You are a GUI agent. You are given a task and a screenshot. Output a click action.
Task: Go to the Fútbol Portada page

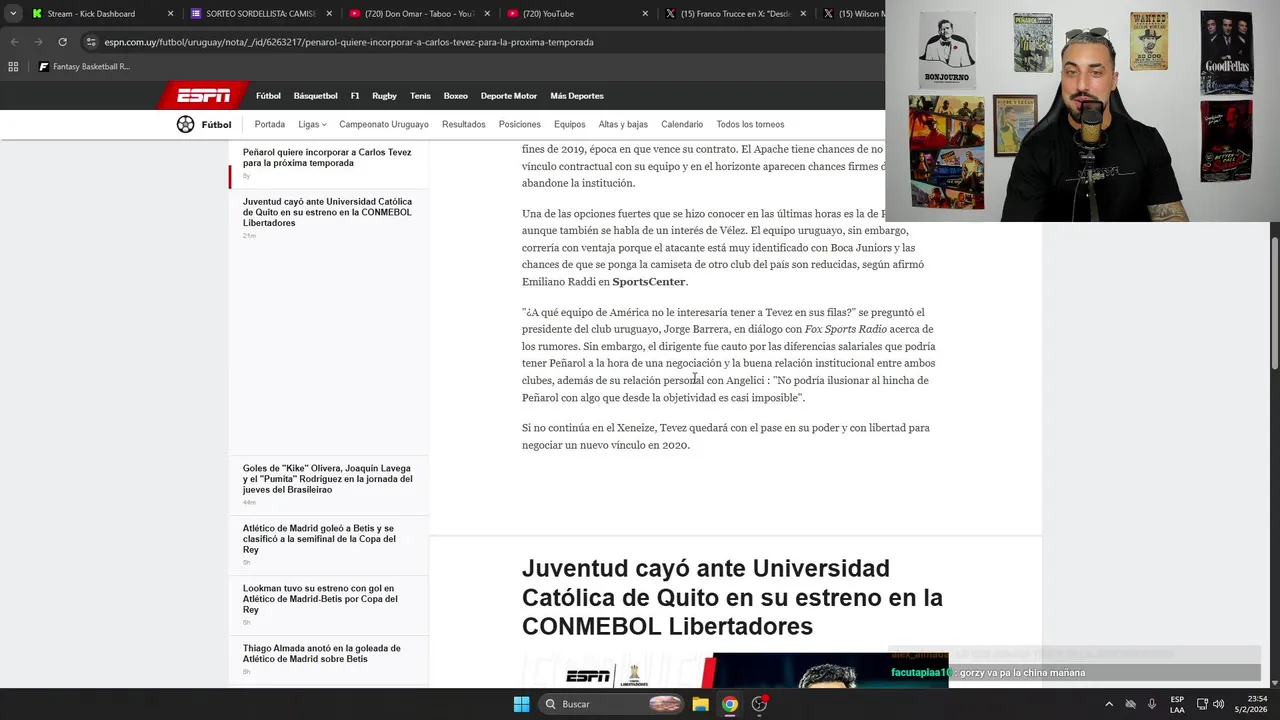click(270, 124)
